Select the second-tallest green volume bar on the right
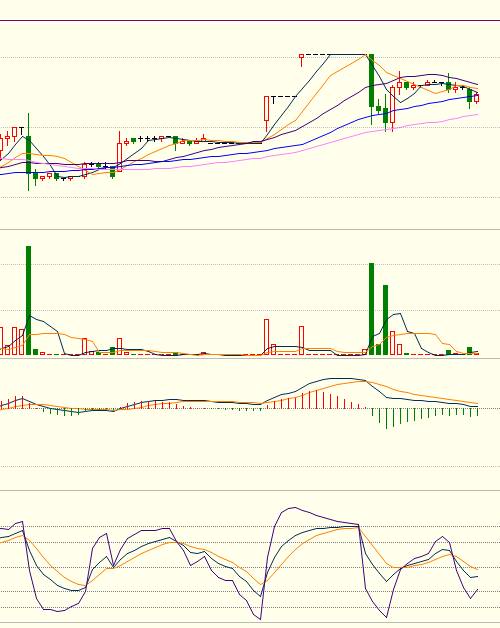The height and width of the screenshot is (628, 500). pyautogui.click(x=385, y=320)
